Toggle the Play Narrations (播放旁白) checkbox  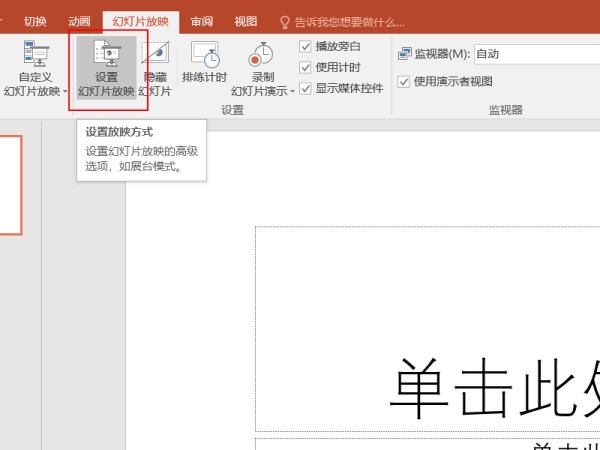(x=306, y=46)
